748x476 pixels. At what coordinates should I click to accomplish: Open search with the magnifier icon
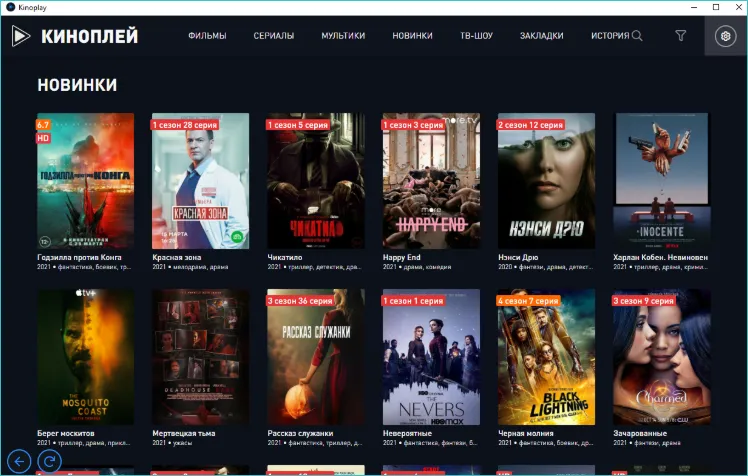pos(637,36)
